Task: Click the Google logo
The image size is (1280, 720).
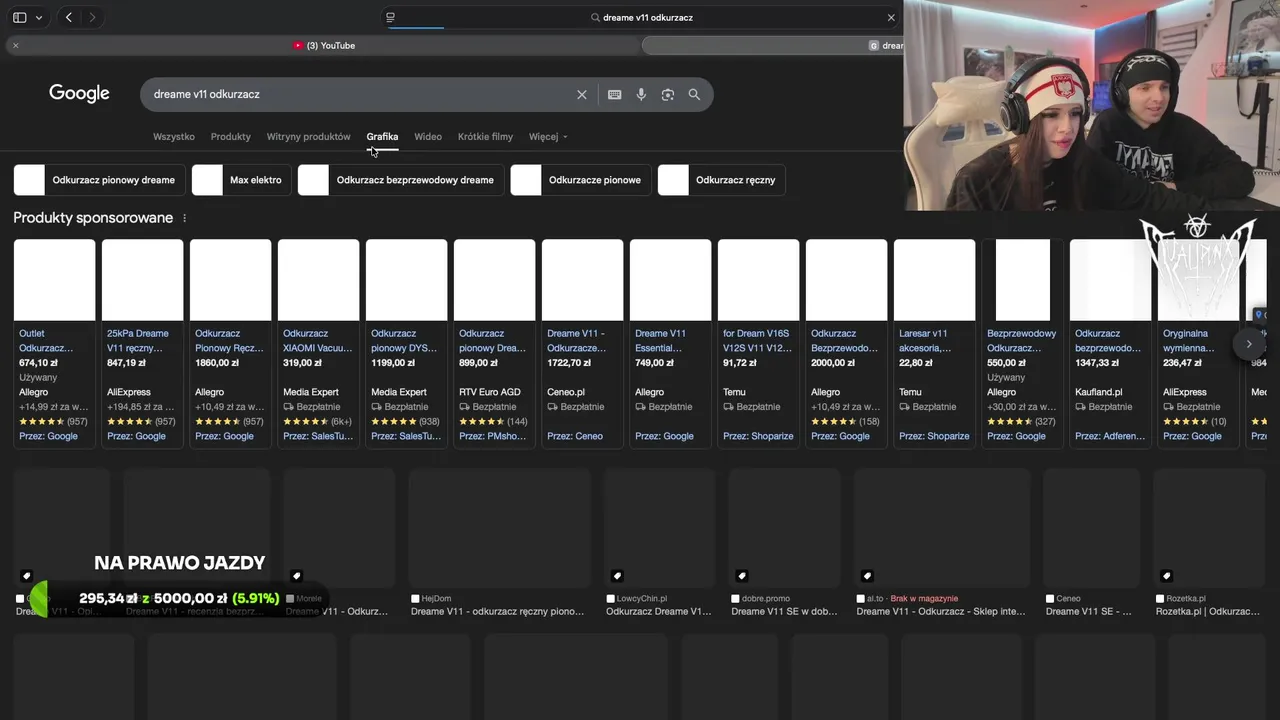Action: 79,94
